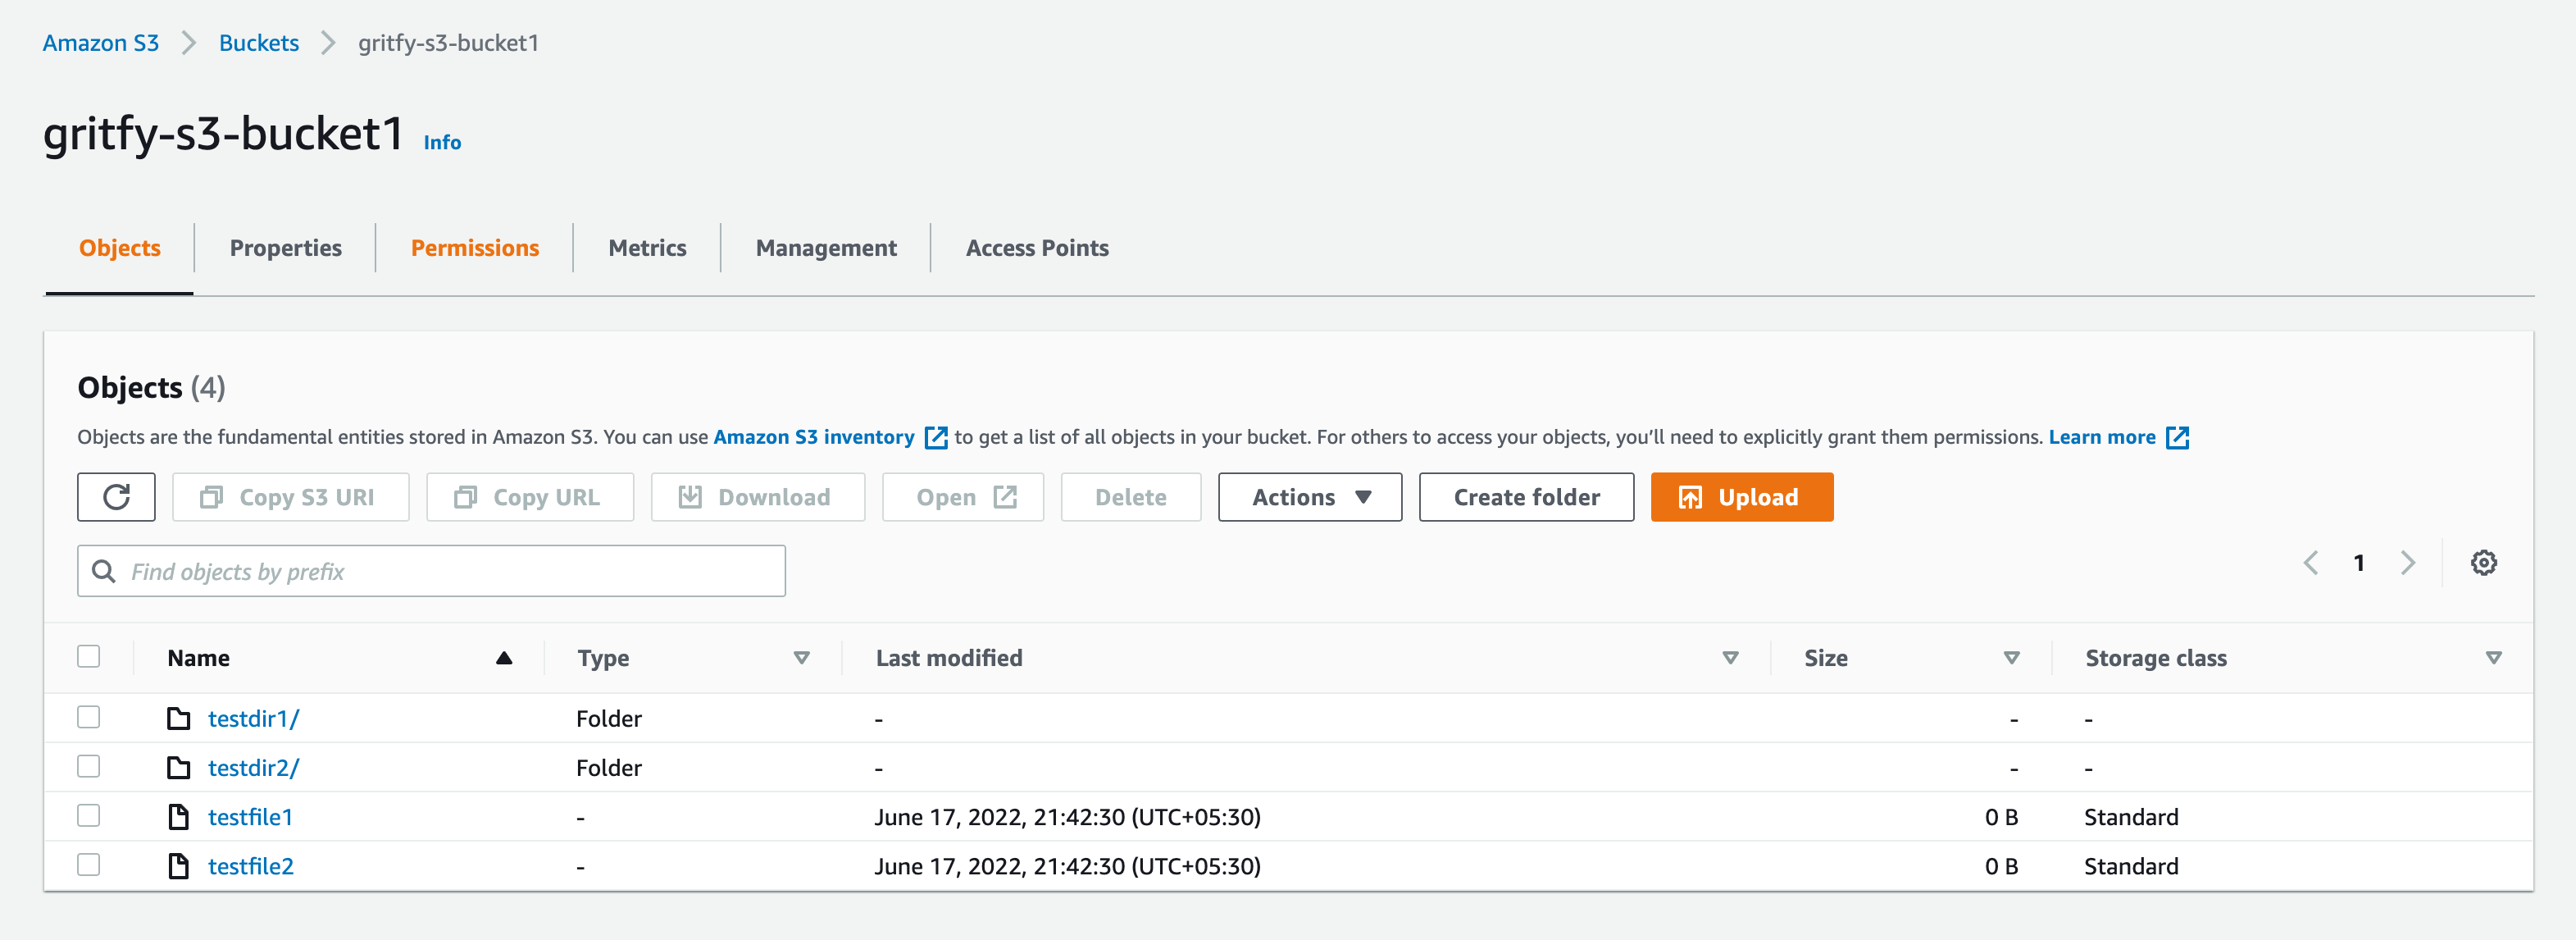Image resolution: width=2576 pixels, height=940 pixels.
Task: Expand the Actions dropdown
Action: tap(1309, 497)
